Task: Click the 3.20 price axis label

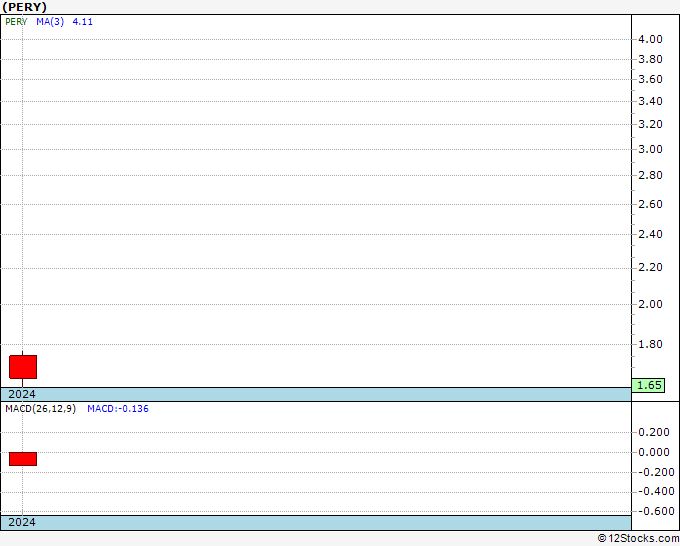Action: [650, 124]
